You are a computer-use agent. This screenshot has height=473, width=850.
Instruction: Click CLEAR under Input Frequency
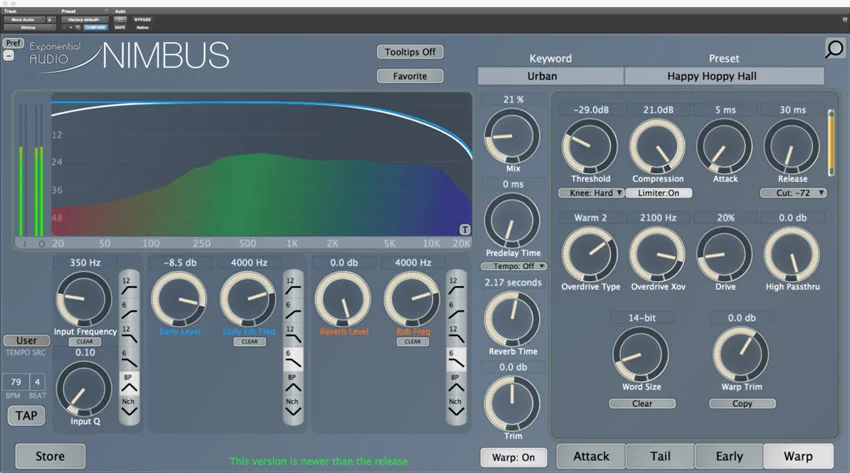pos(85,342)
